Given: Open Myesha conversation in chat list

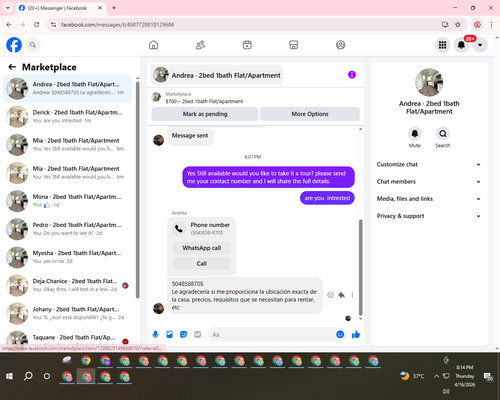Looking at the screenshot, I should coord(68,257).
